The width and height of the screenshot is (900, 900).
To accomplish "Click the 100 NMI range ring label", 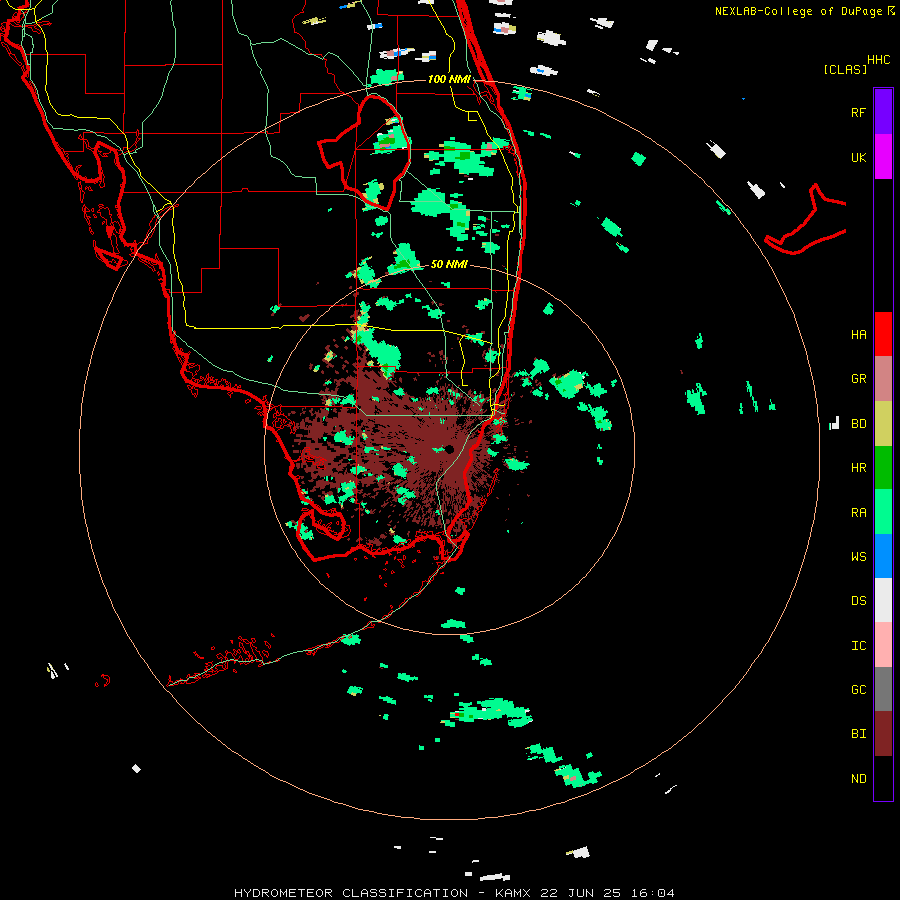I will point(449,79).
